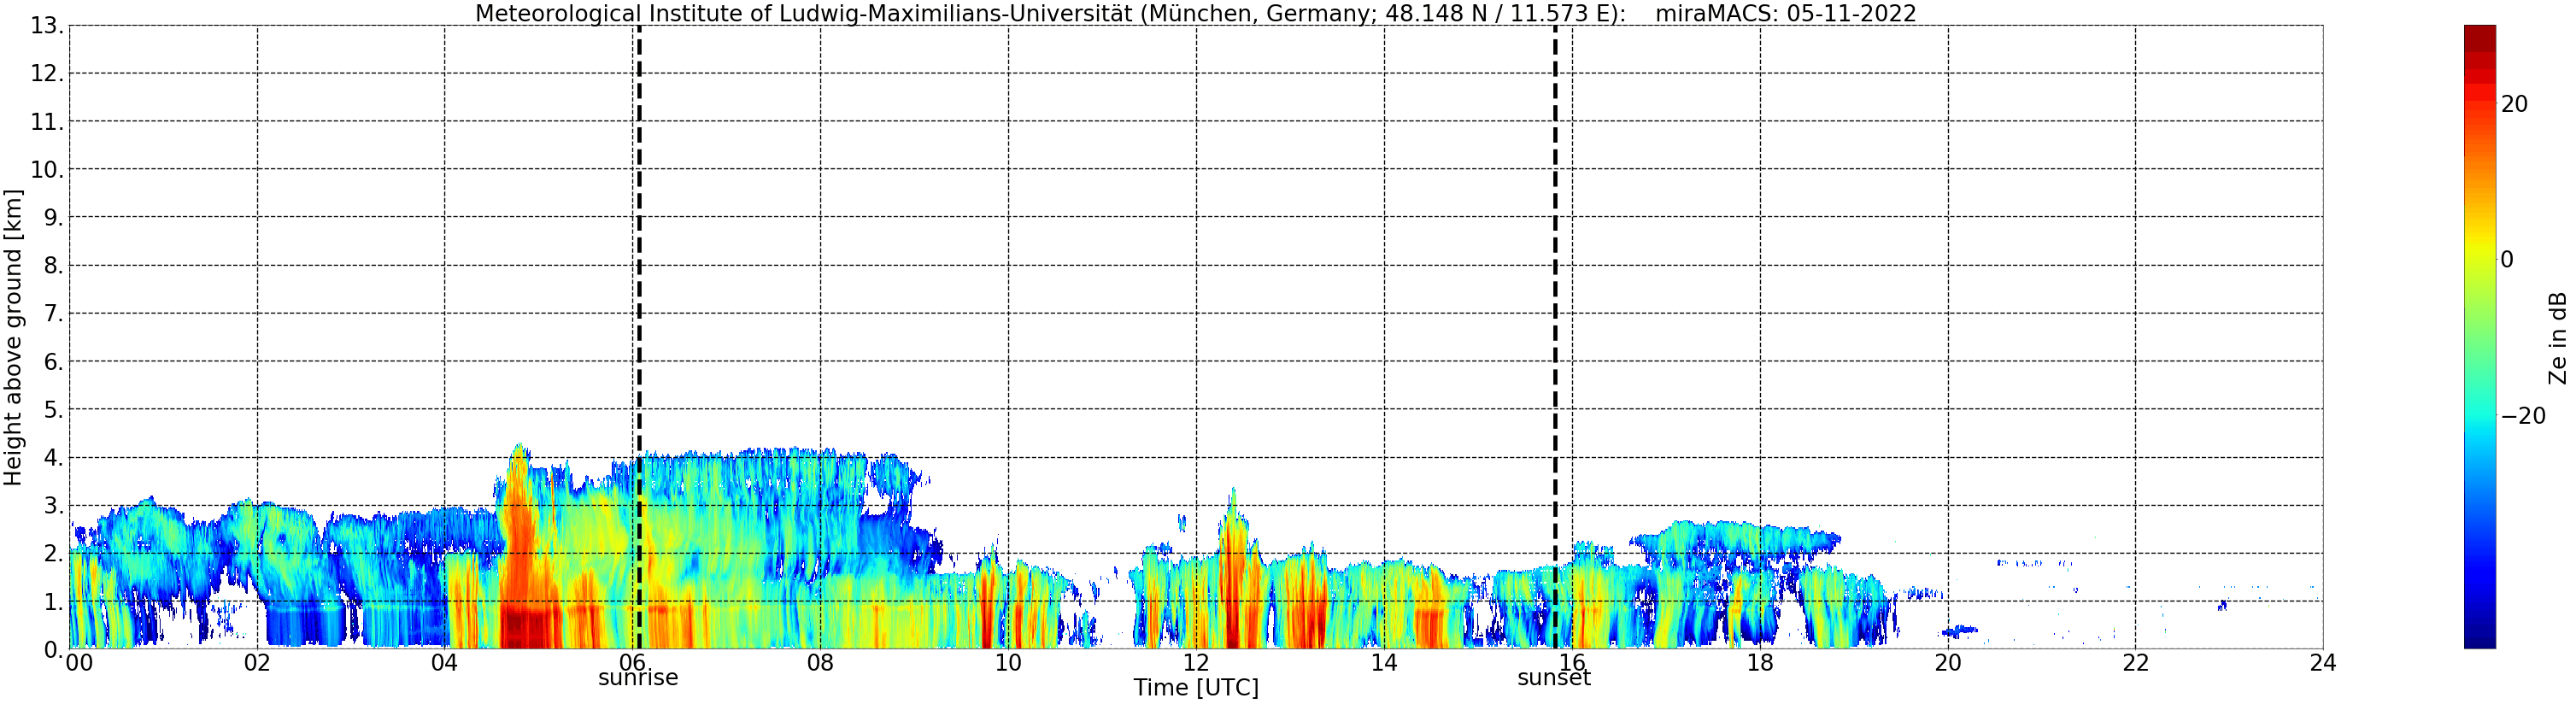
Task: Click the time axis tick label "20"
Action: click(x=1948, y=663)
